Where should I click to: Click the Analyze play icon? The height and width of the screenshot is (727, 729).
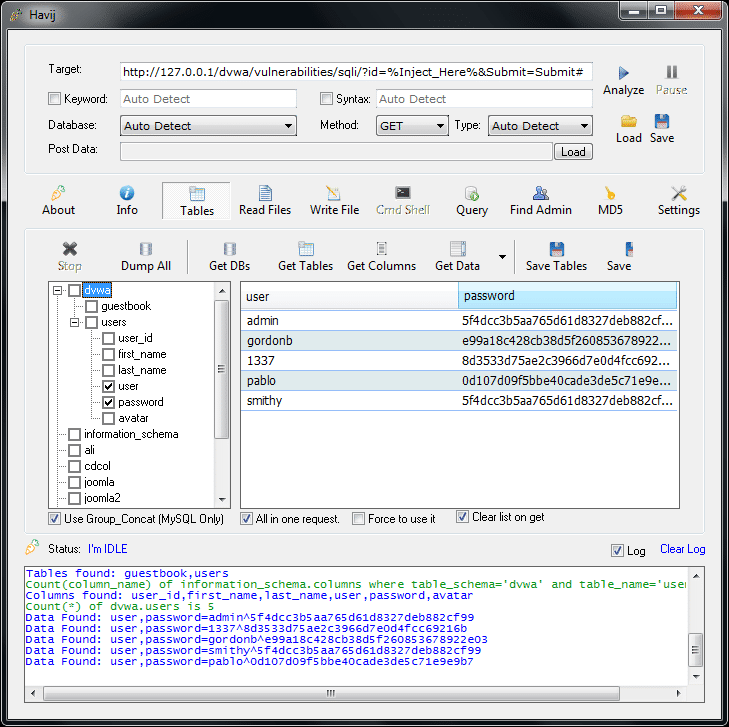point(624,73)
